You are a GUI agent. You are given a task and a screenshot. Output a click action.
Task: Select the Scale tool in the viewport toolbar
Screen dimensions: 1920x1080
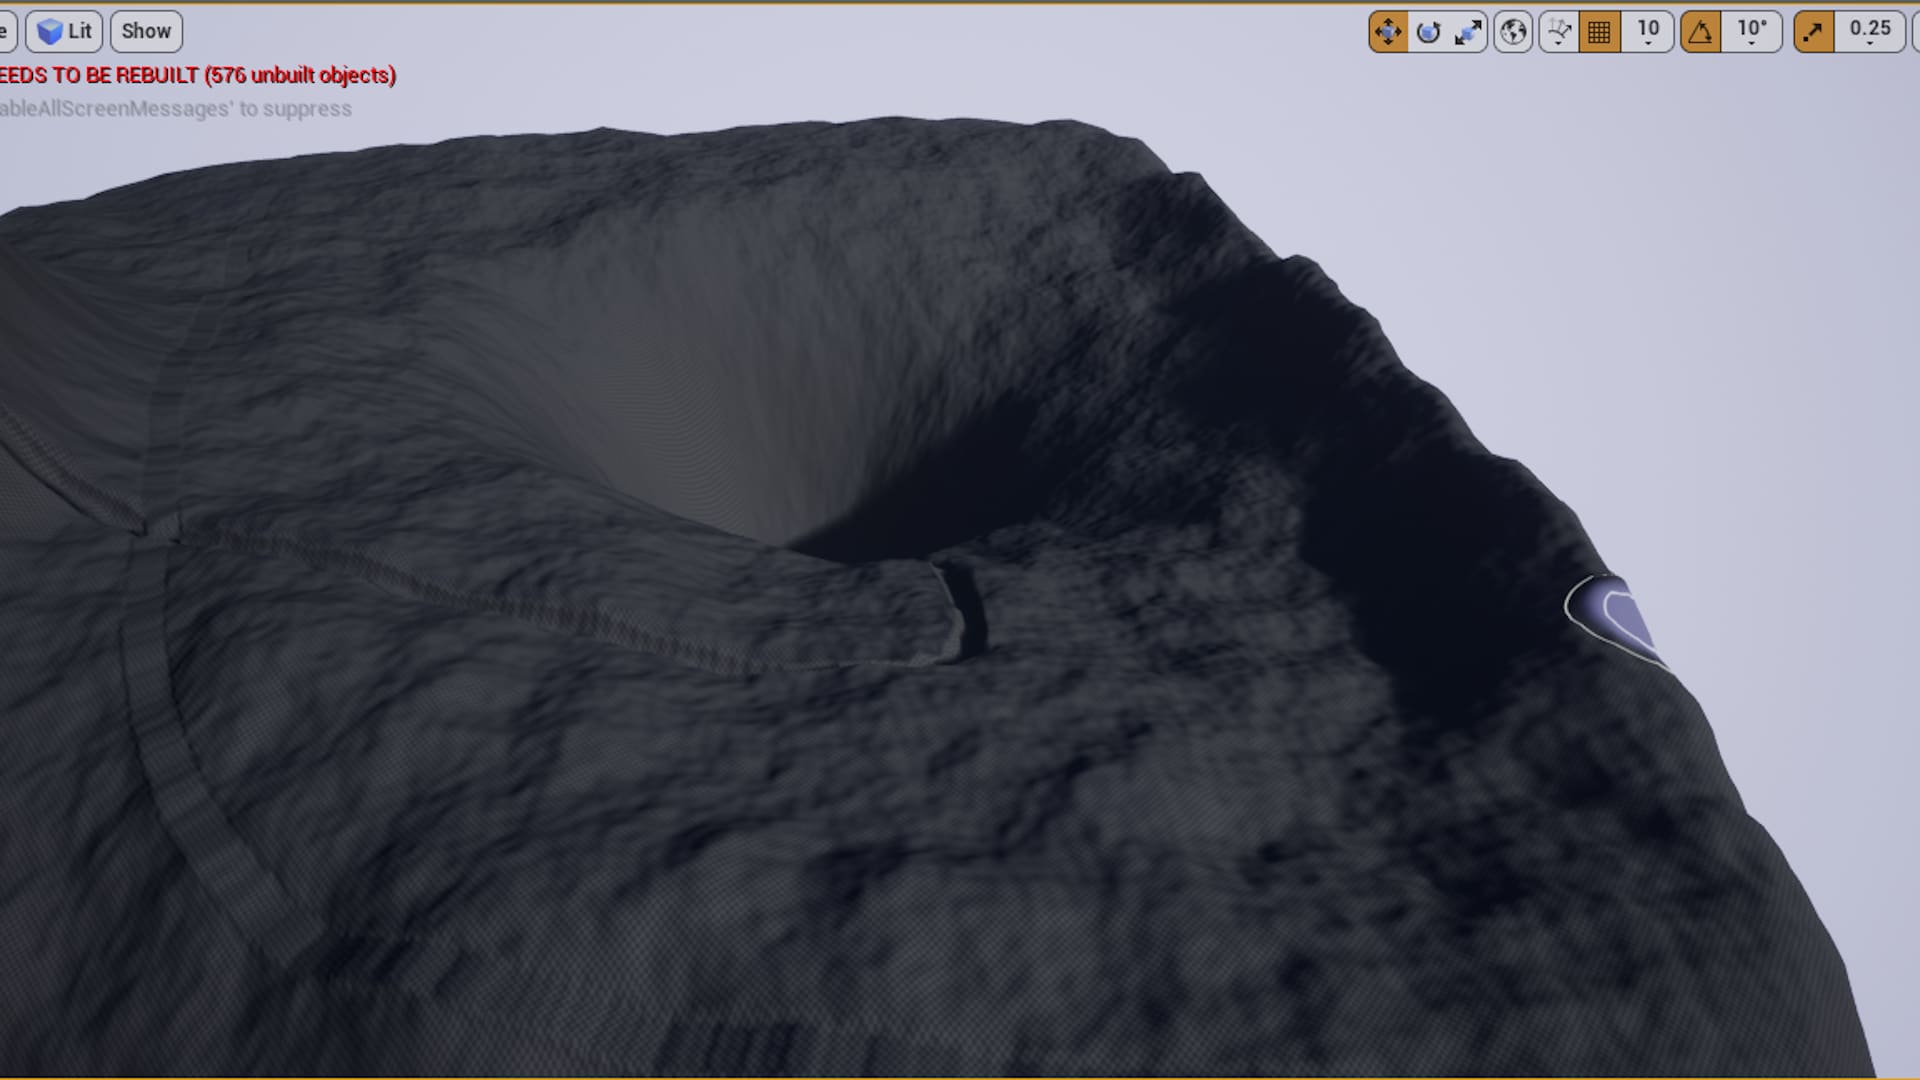click(x=1466, y=31)
